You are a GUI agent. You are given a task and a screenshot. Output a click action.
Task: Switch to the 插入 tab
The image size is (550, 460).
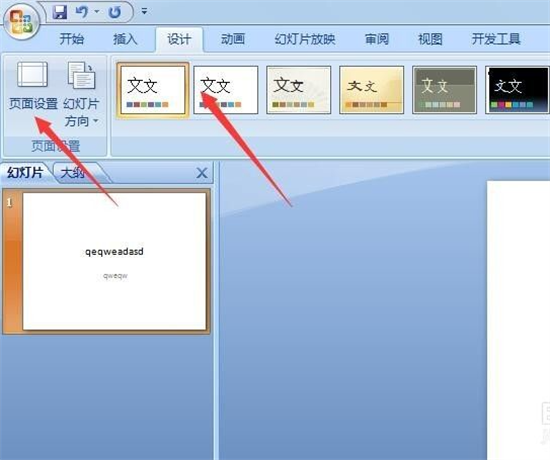125,39
